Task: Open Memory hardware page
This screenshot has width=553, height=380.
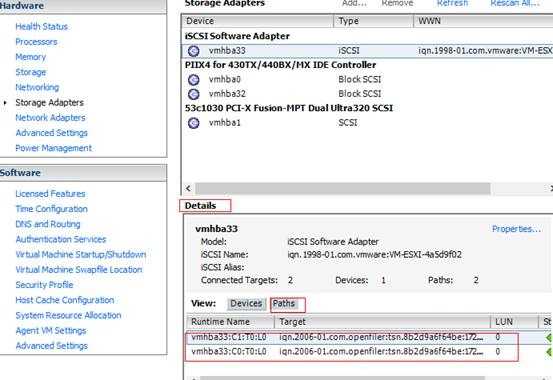Action: pyautogui.click(x=31, y=57)
